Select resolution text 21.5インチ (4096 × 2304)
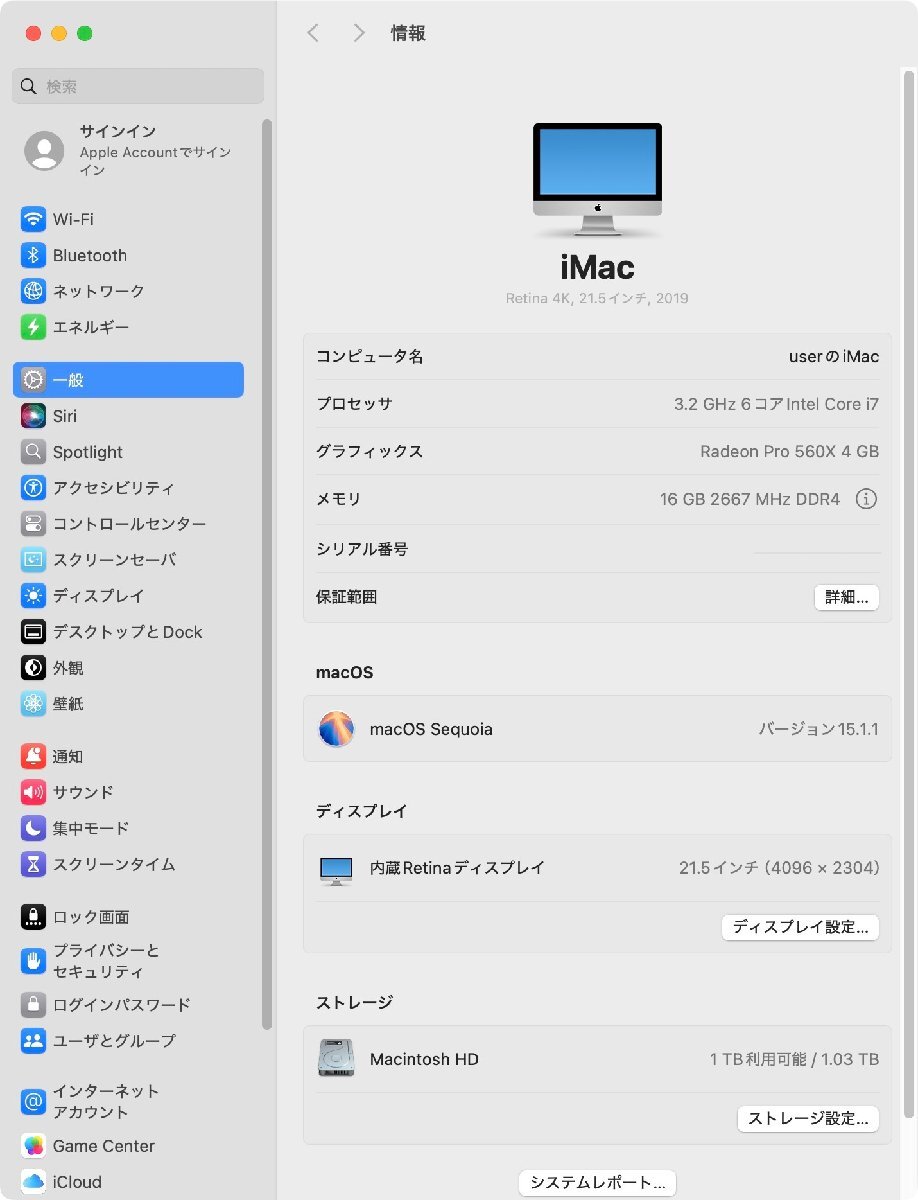 (x=779, y=868)
